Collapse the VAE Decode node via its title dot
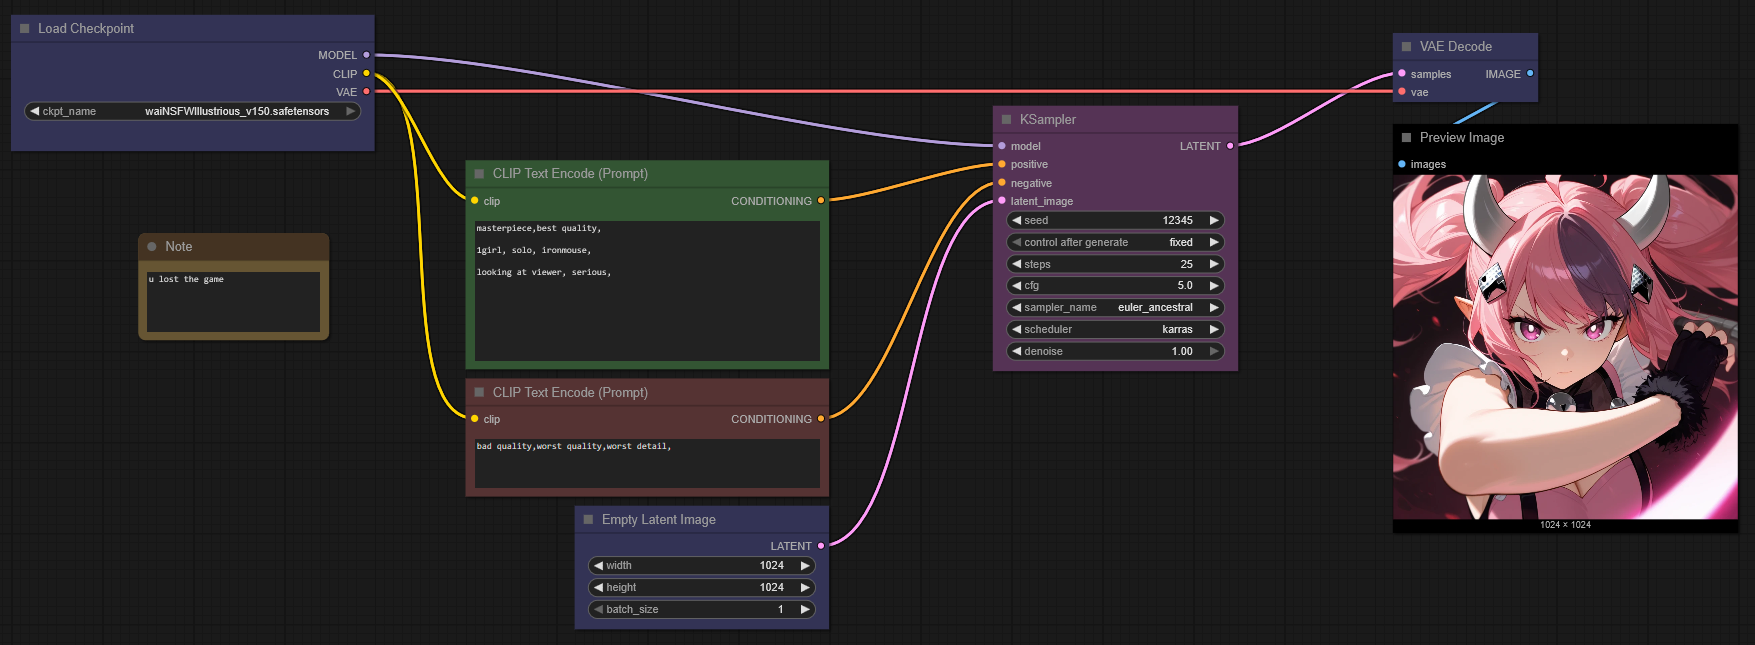 coord(1407,47)
